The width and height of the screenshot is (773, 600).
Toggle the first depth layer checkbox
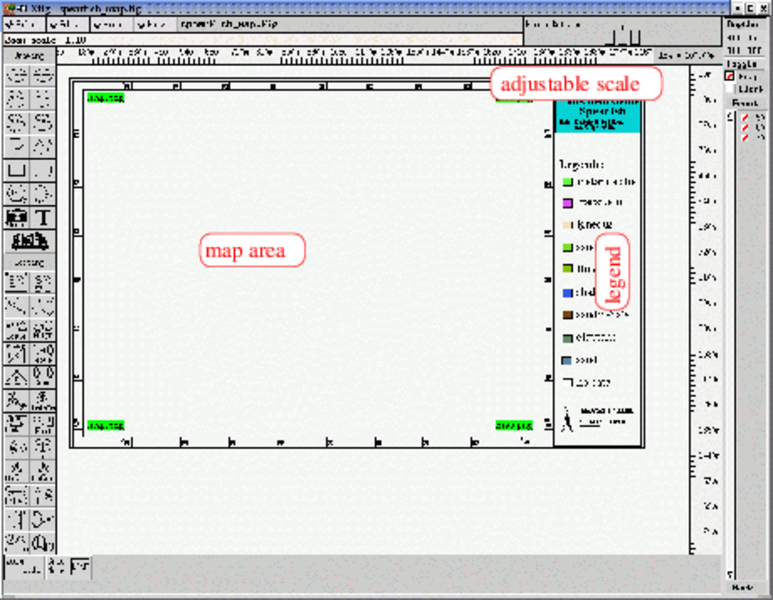point(745,117)
